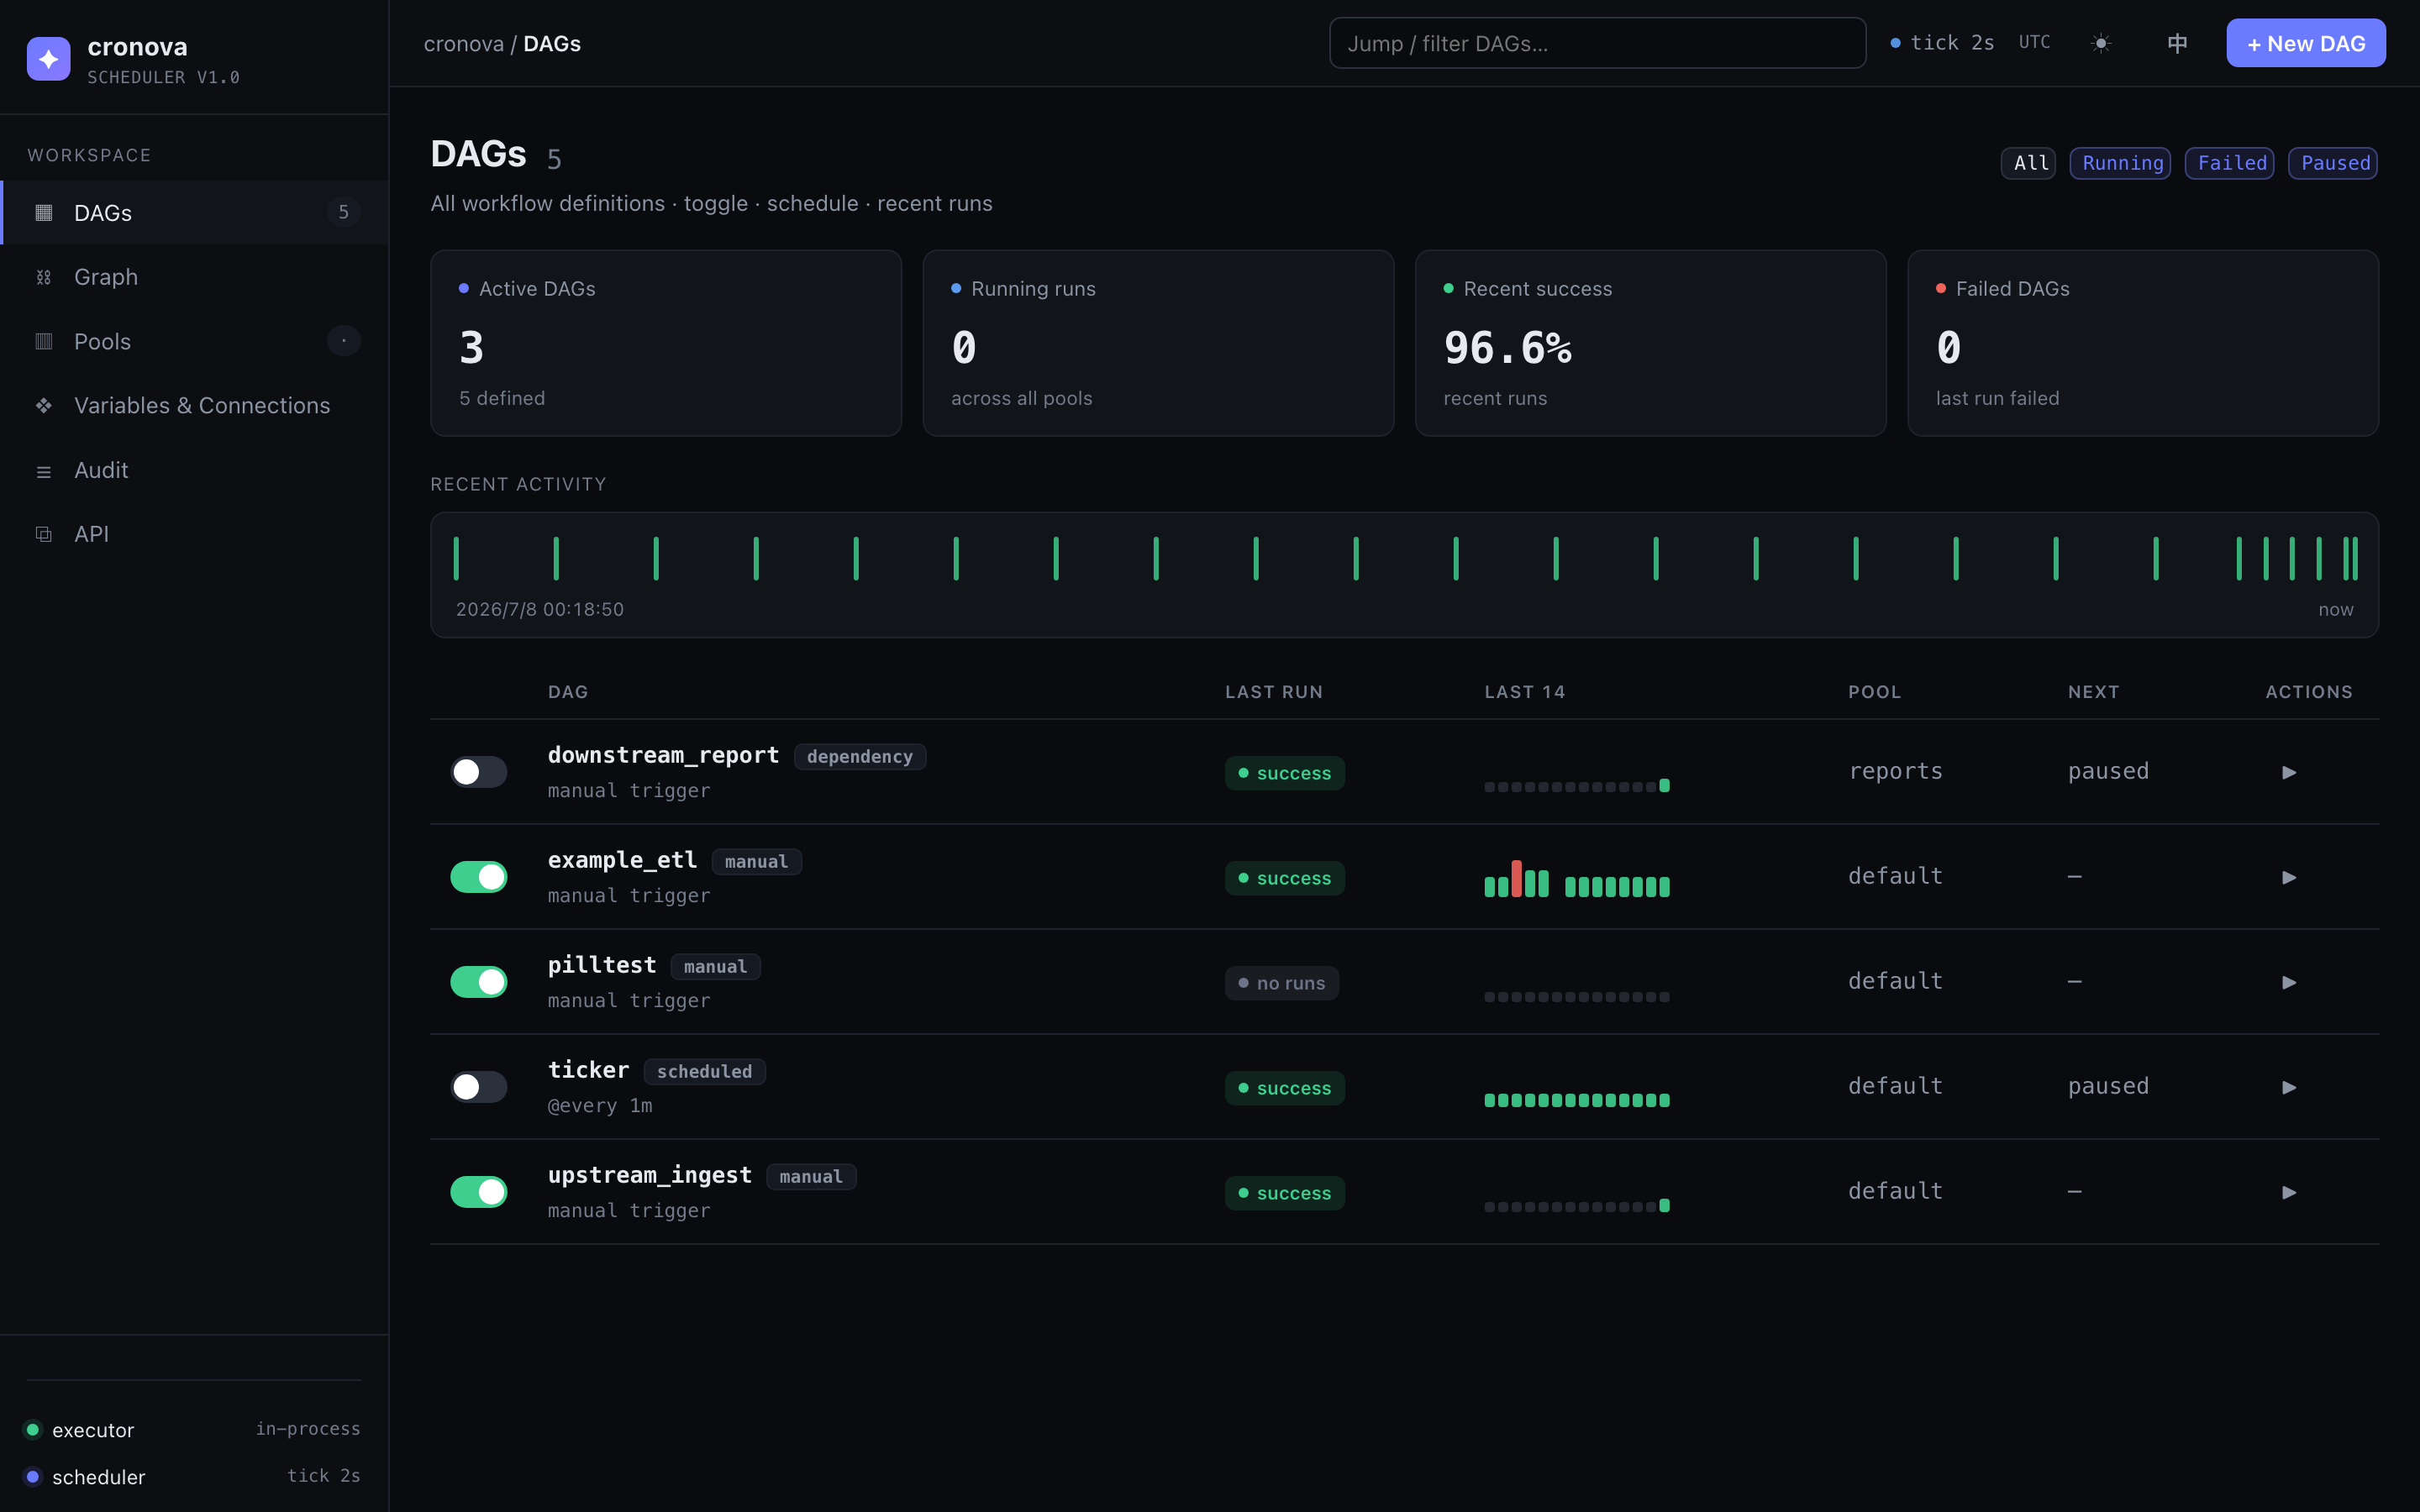Open the Audit page
2420x1512 pixels.
coord(194,470)
